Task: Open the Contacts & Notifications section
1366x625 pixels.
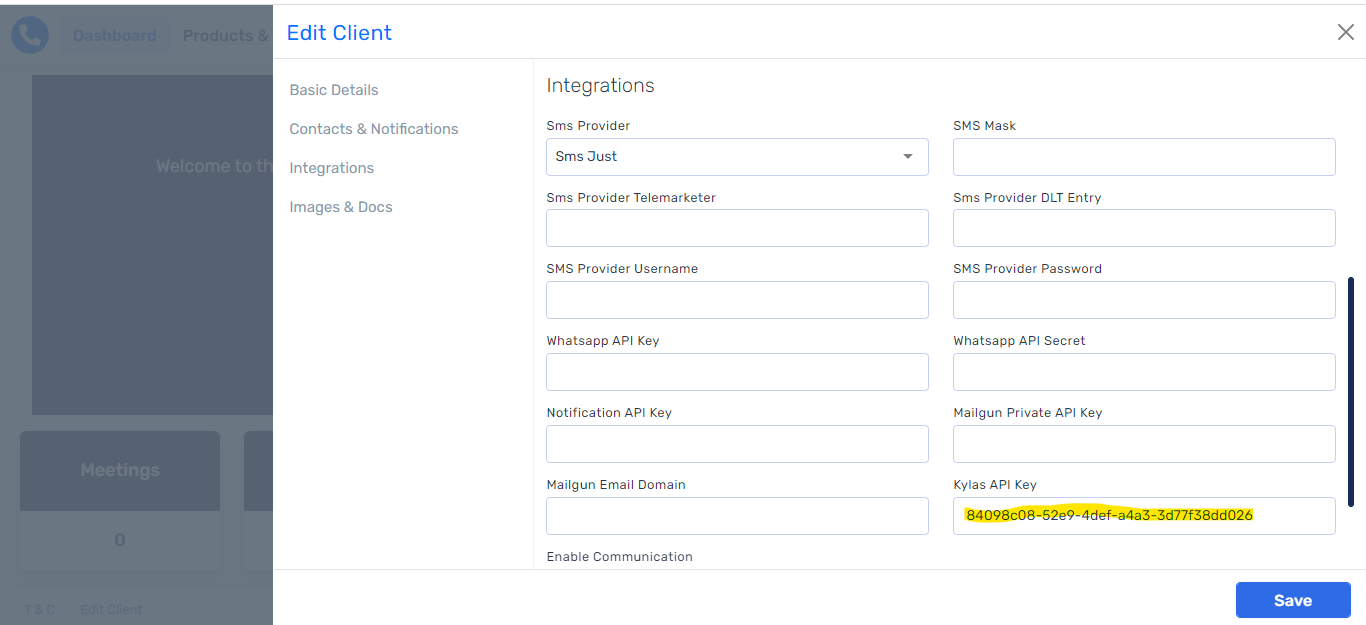Action: (x=373, y=128)
